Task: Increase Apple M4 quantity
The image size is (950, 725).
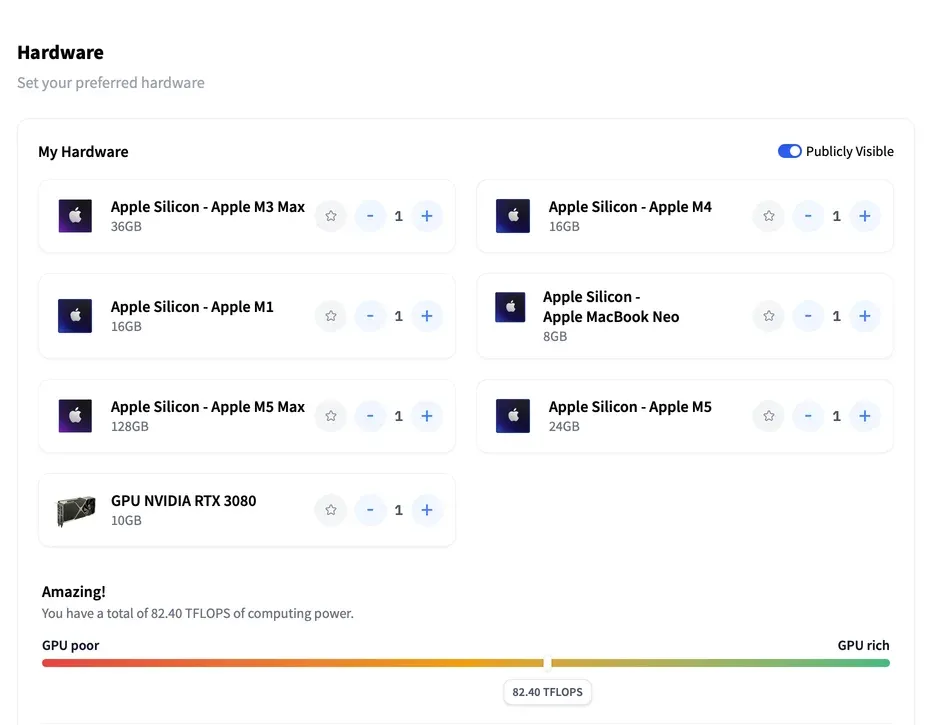Action: click(865, 216)
